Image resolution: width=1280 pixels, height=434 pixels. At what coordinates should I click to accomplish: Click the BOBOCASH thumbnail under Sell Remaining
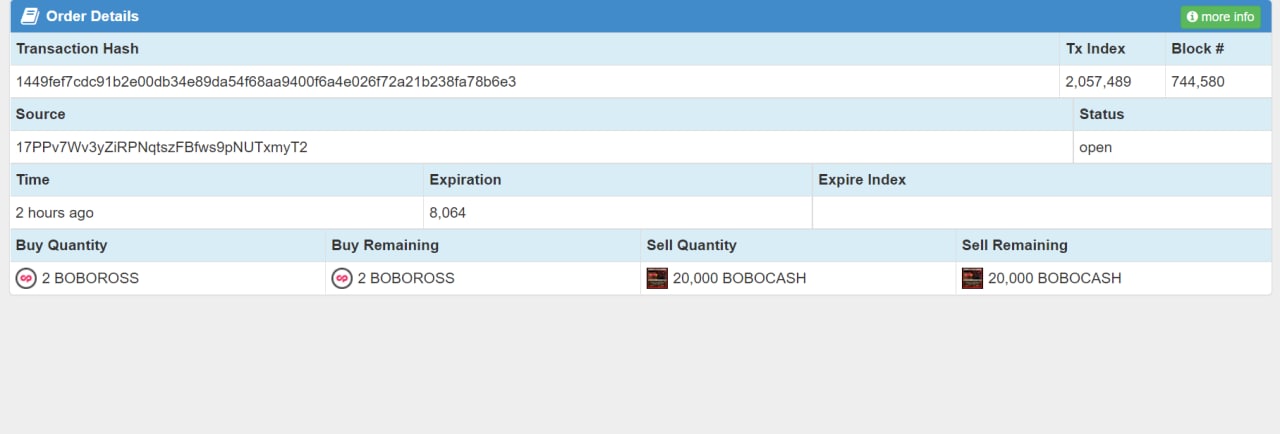[x=972, y=278]
